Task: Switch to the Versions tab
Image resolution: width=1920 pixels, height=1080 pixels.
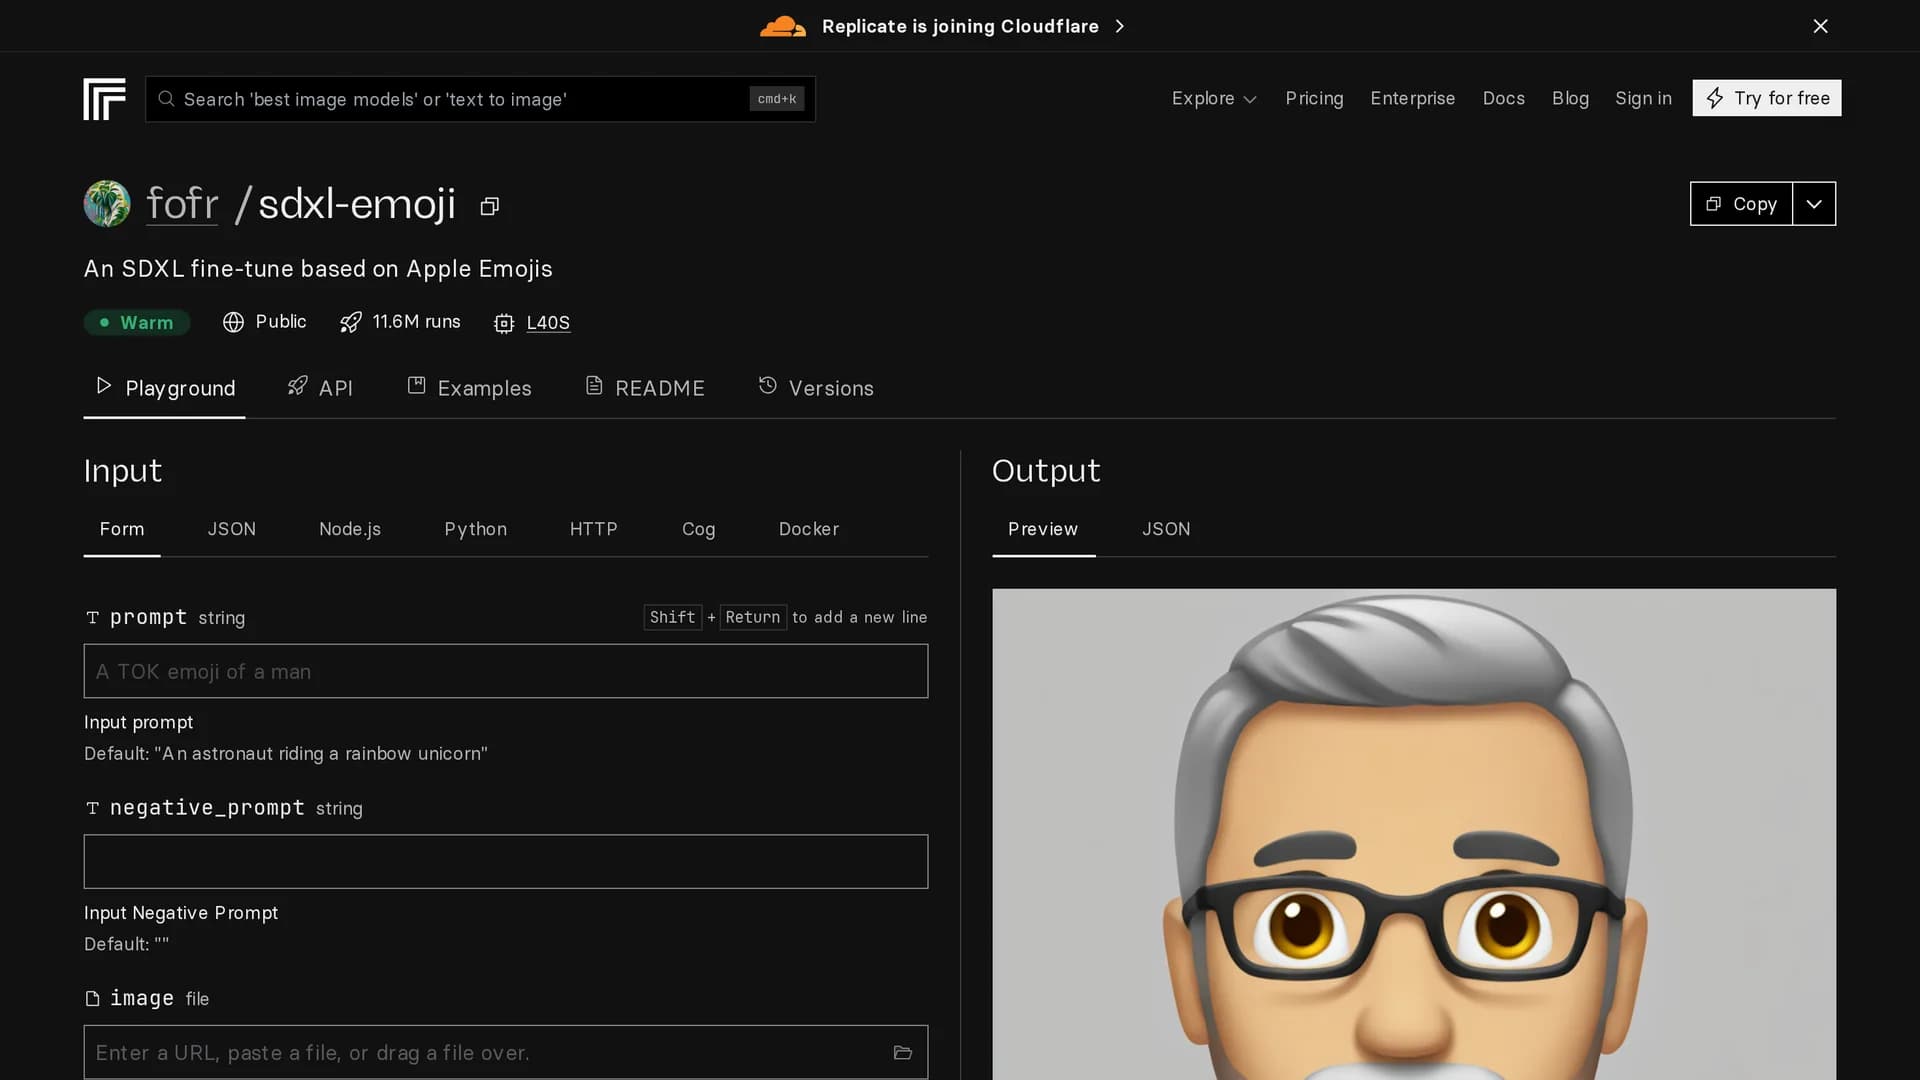Action: click(x=816, y=388)
